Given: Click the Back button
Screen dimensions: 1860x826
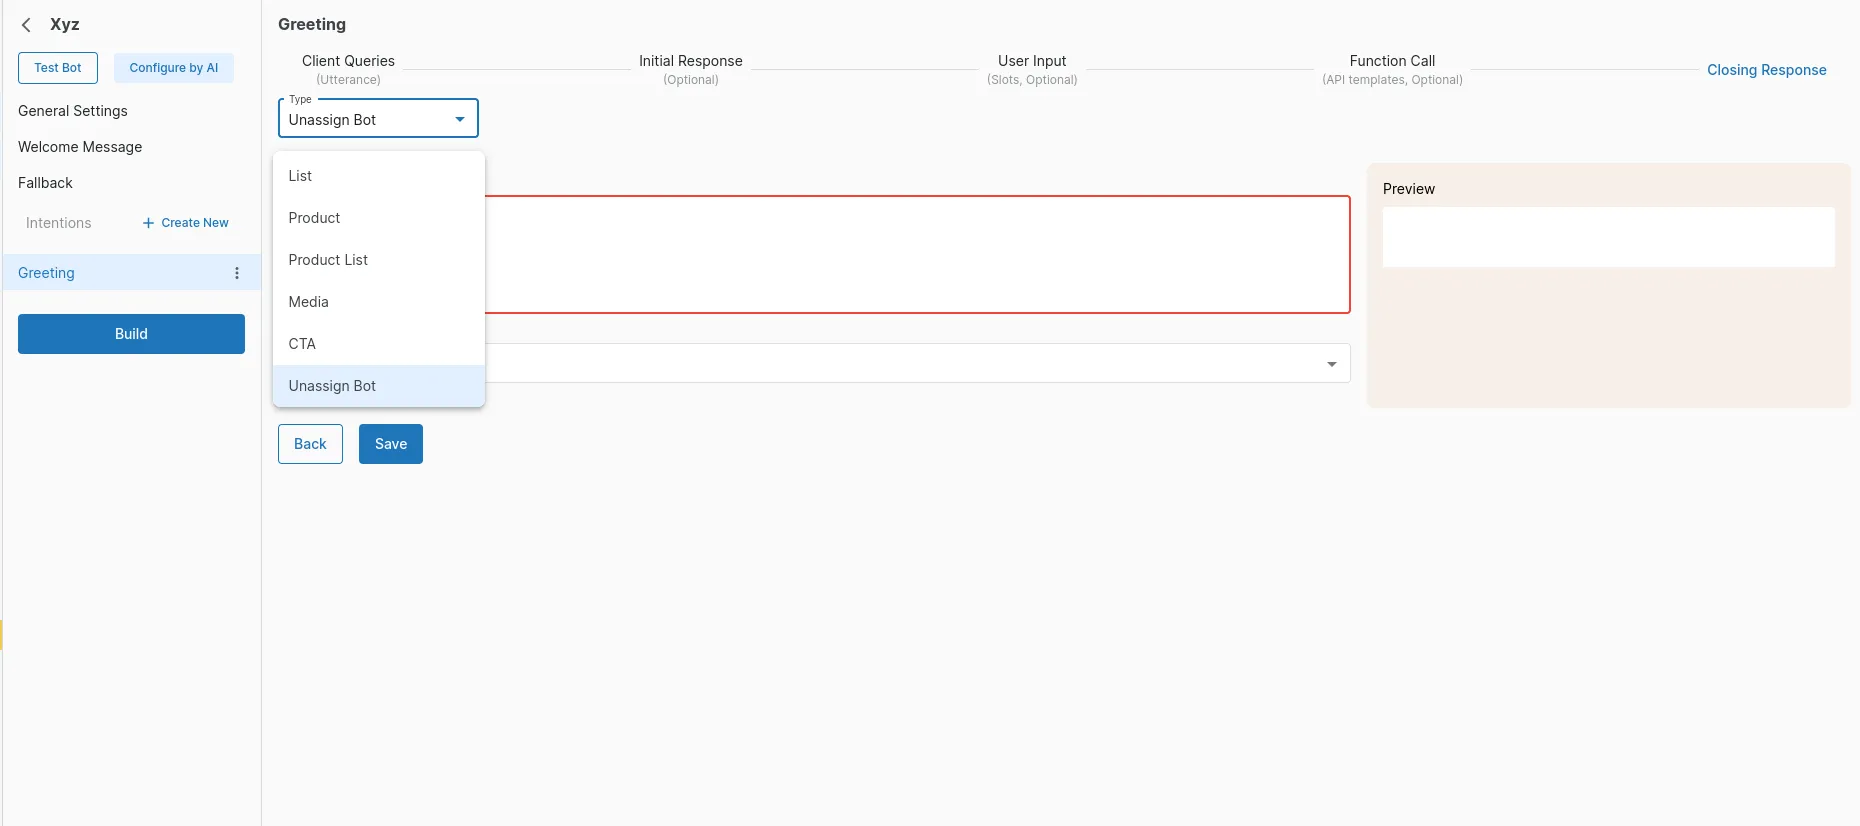Looking at the screenshot, I should point(310,444).
